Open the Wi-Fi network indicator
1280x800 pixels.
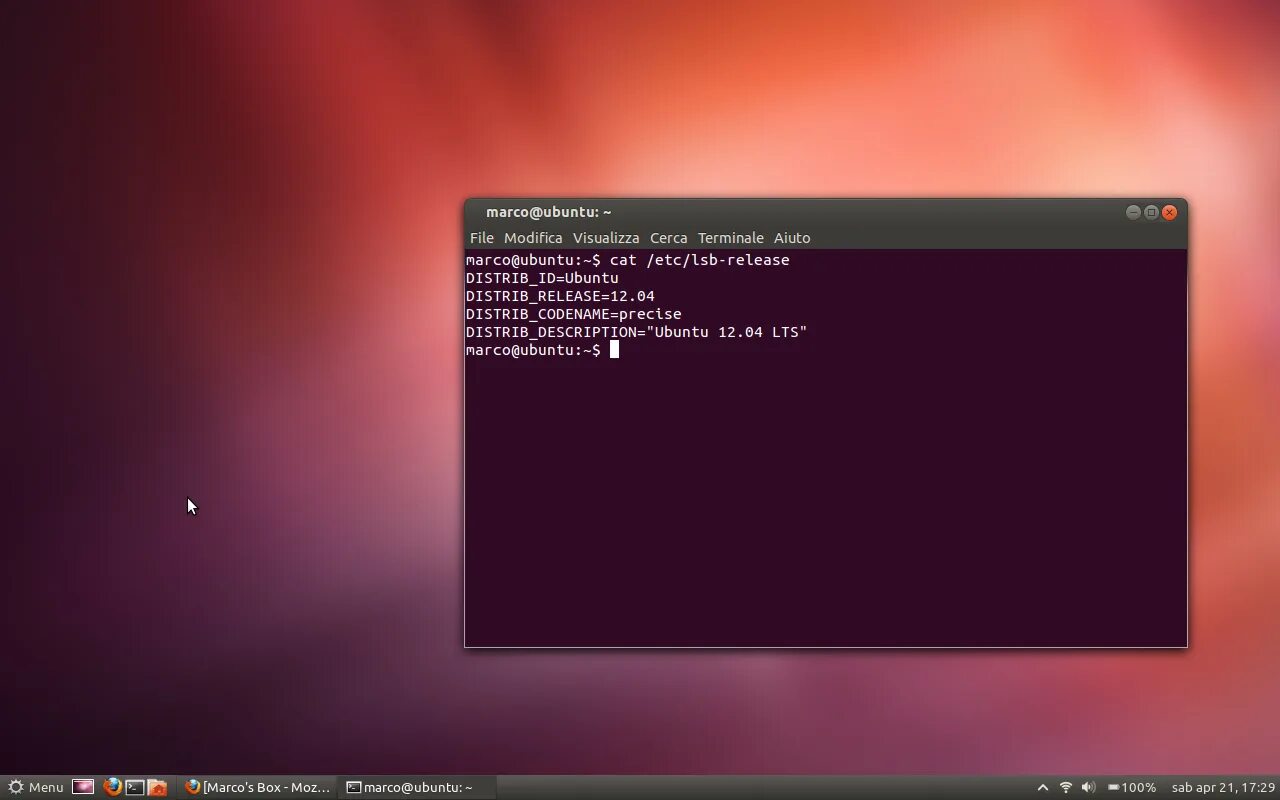pos(1065,787)
